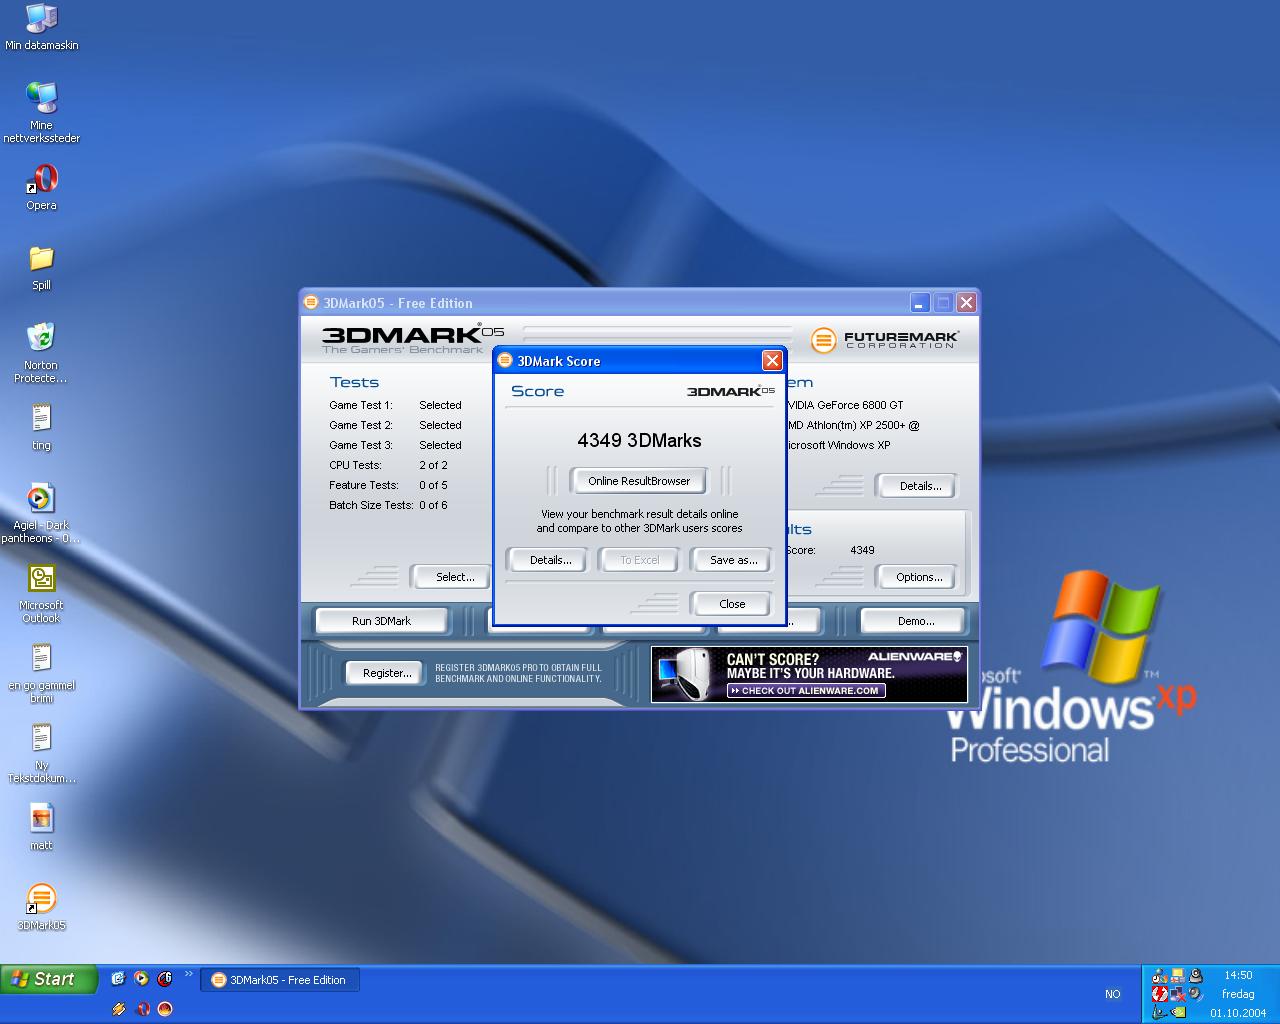The width and height of the screenshot is (1280, 1024).
Task: Click the Internet Explorer quick launch icon
Action: 118,979
